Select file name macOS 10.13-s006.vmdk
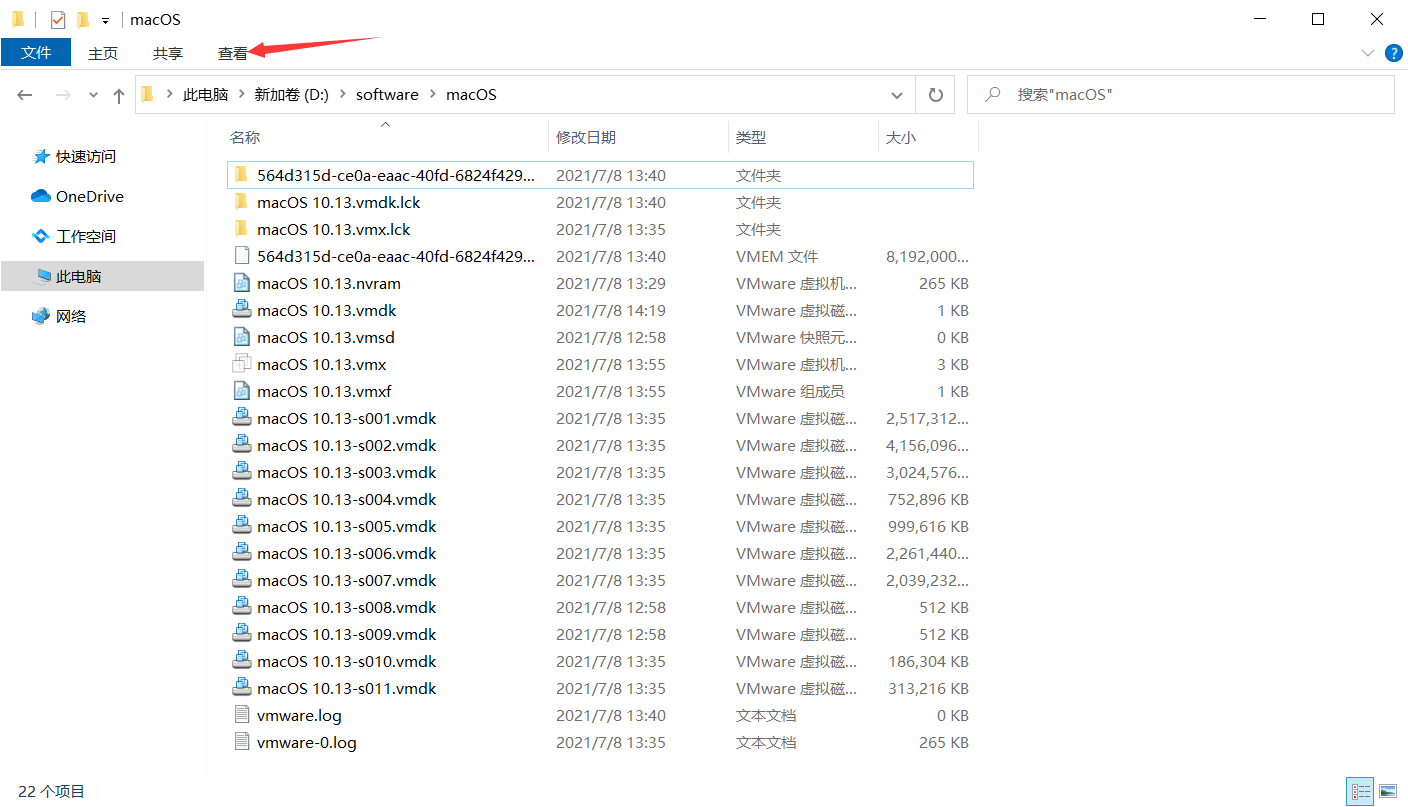Viewport: 1408px width, 807px height. (347, 553)
